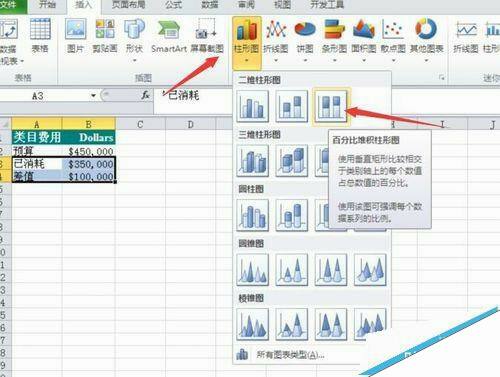
Task: Expand the 饼图 dropdown arrow
Action: tap(305, 60)
